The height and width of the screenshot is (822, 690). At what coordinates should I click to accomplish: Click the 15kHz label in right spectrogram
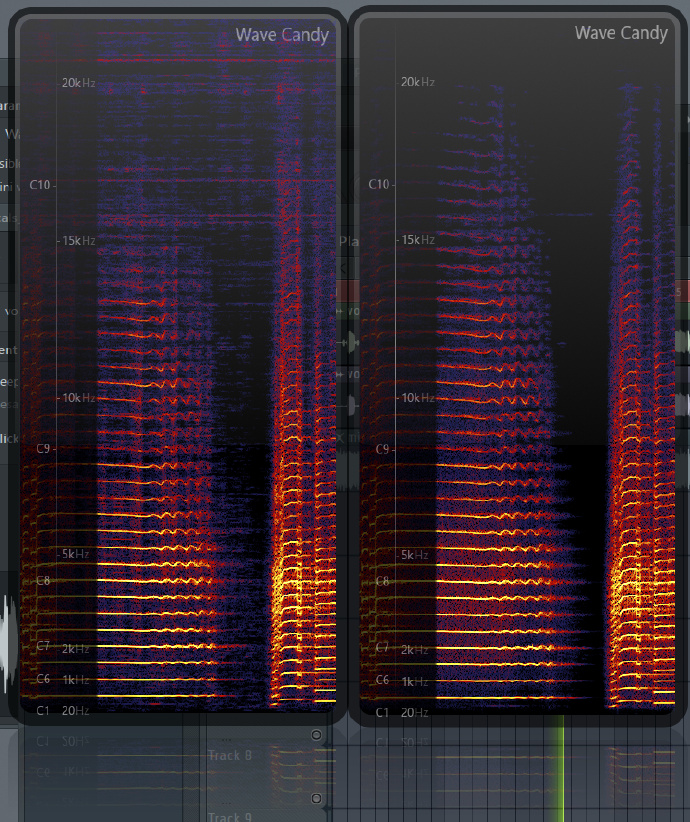click(x=417, y=240)
